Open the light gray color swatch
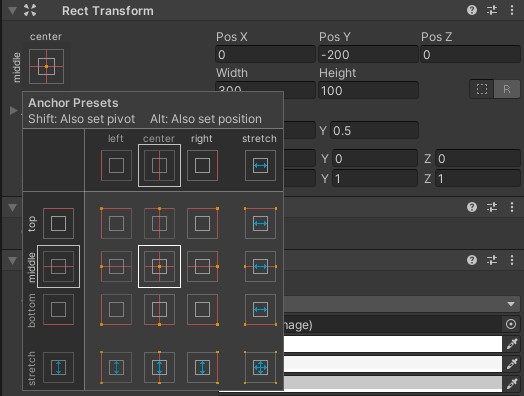 (393, 384)
